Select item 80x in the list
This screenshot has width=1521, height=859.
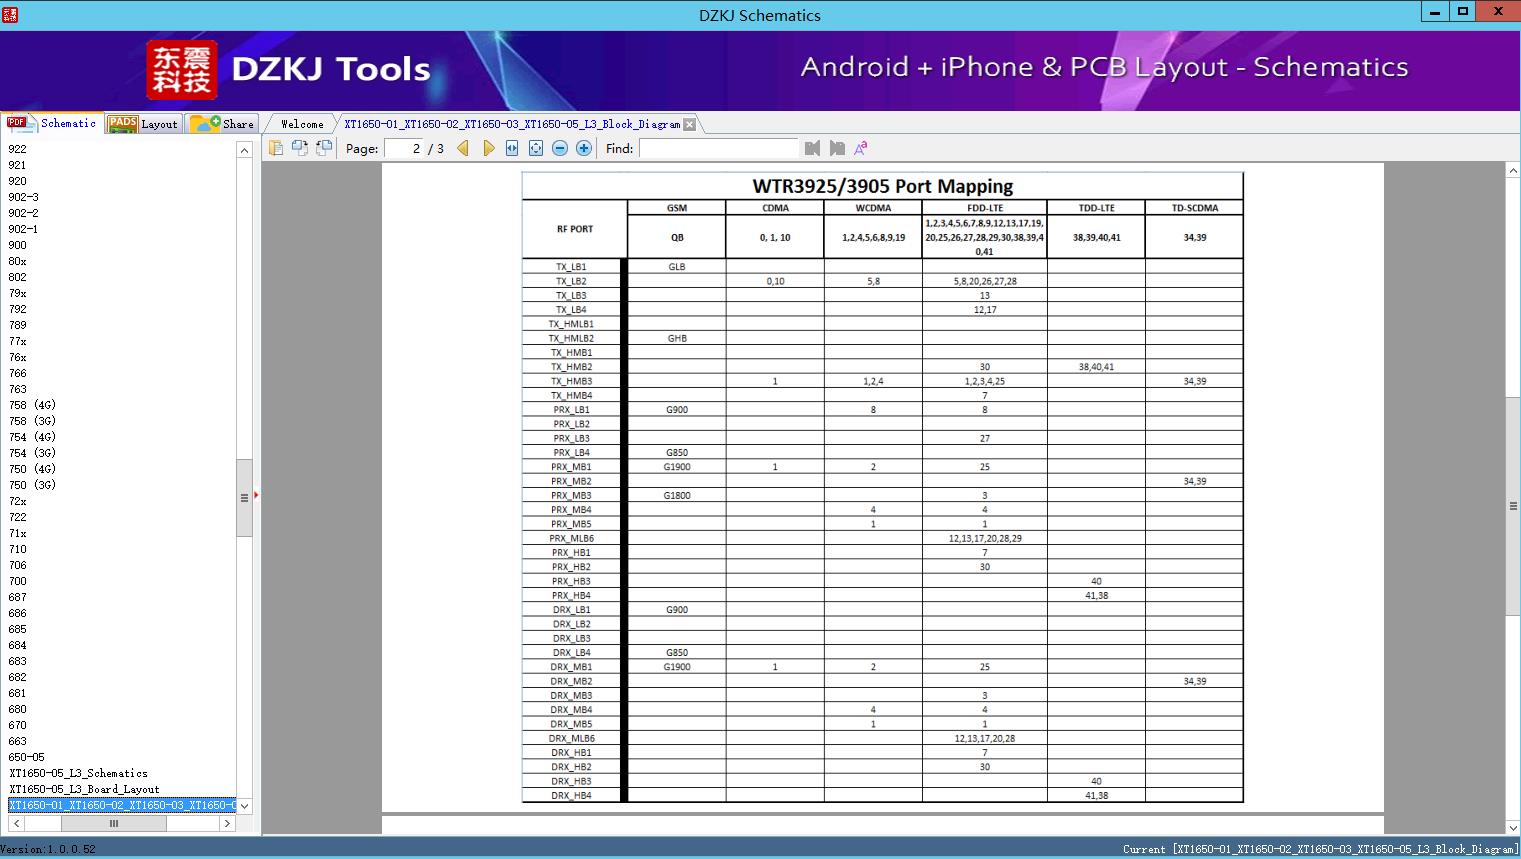click(x=18, y=261)
